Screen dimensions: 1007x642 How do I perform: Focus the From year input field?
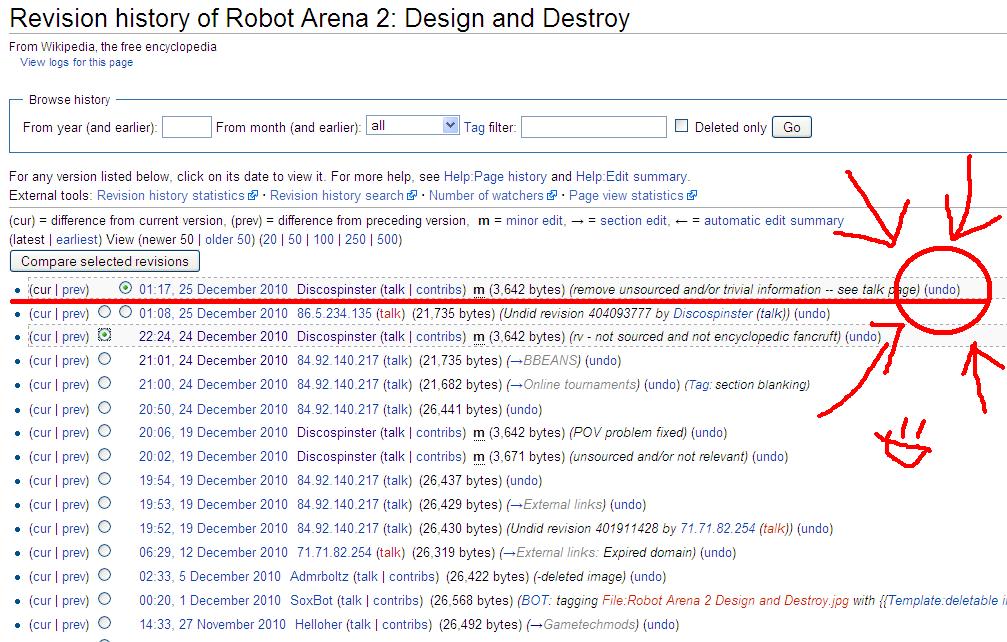click(x=187, y=127)
